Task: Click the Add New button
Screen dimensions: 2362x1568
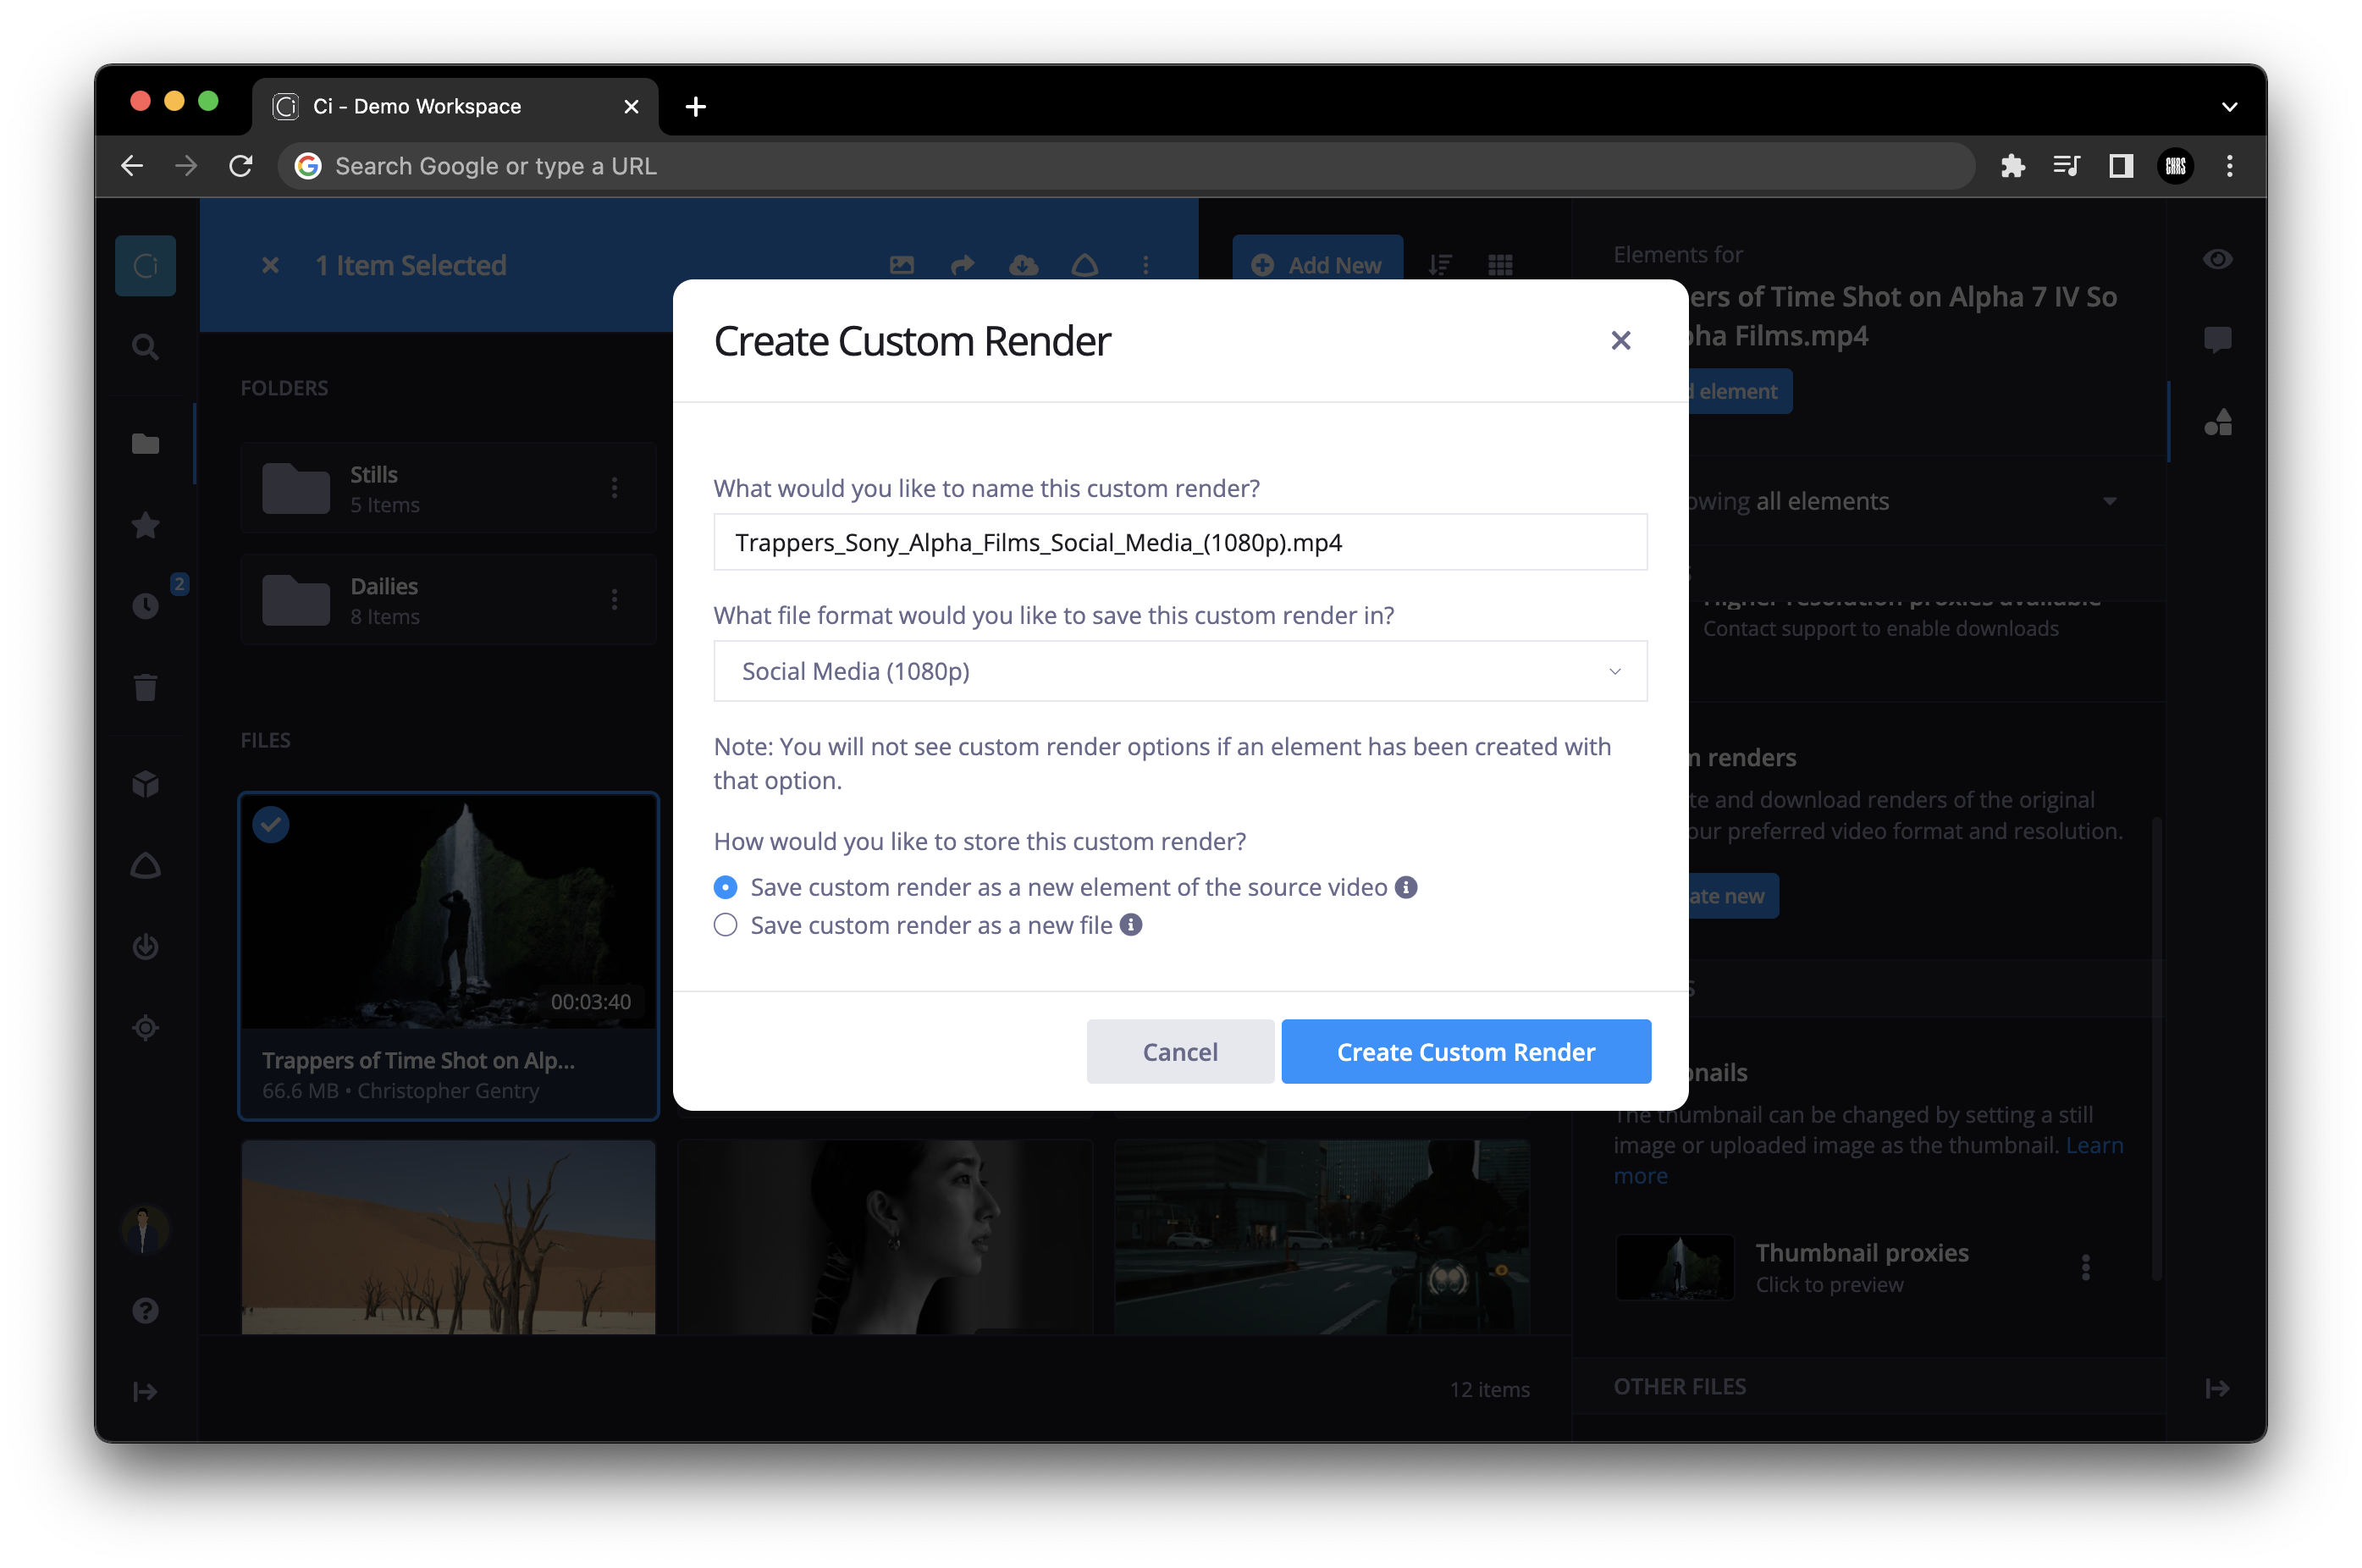Action: point(1317,265)
